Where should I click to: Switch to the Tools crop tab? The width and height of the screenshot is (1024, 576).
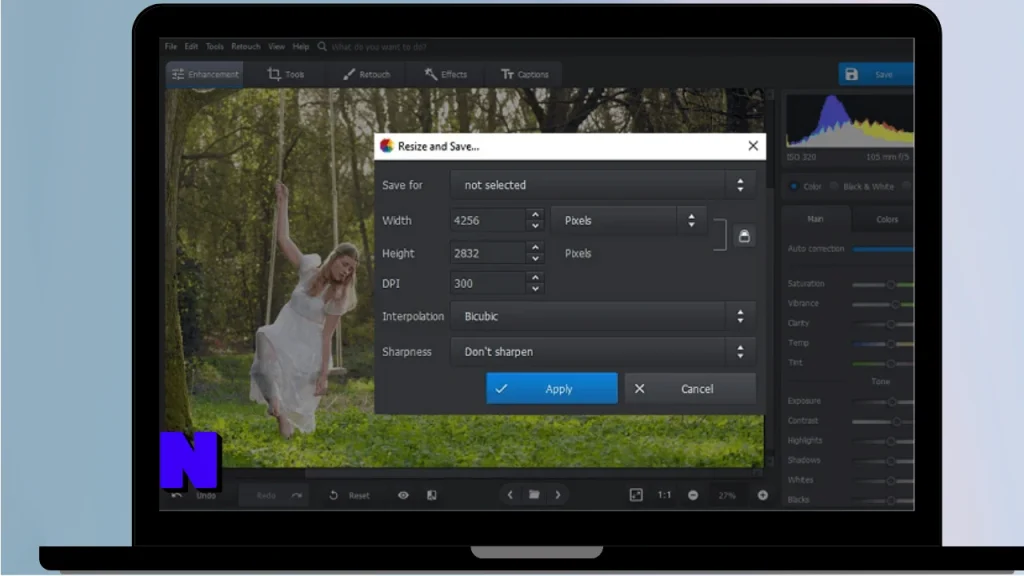coord(286,74)
